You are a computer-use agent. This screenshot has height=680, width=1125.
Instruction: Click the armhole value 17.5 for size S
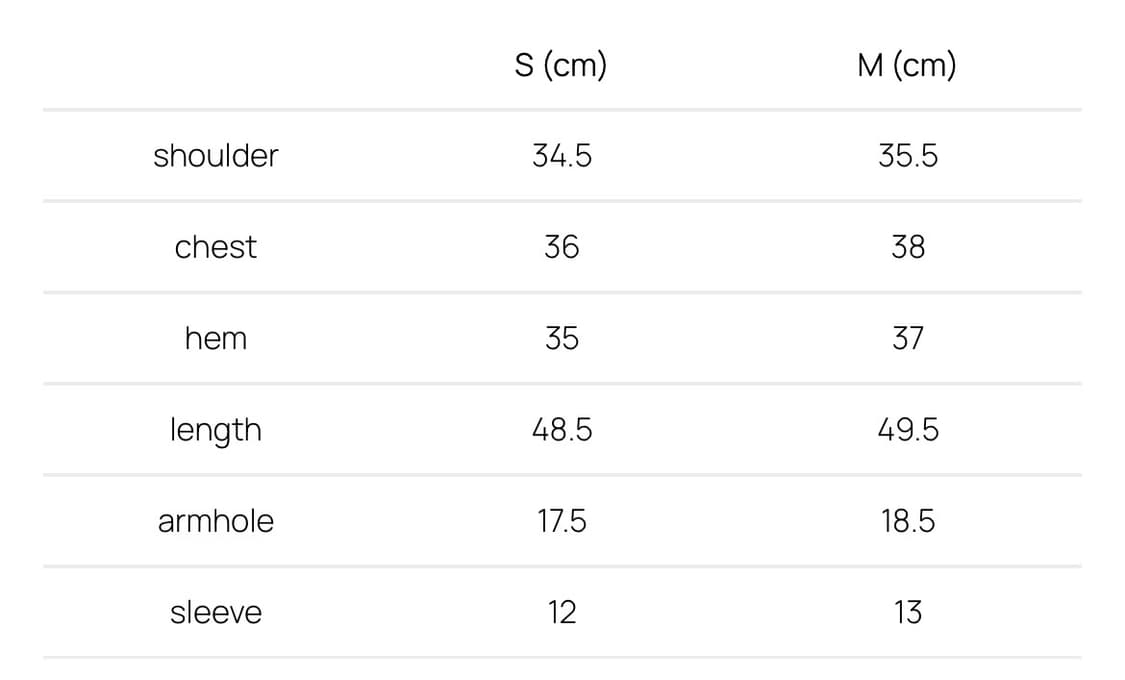coord(562,522)
